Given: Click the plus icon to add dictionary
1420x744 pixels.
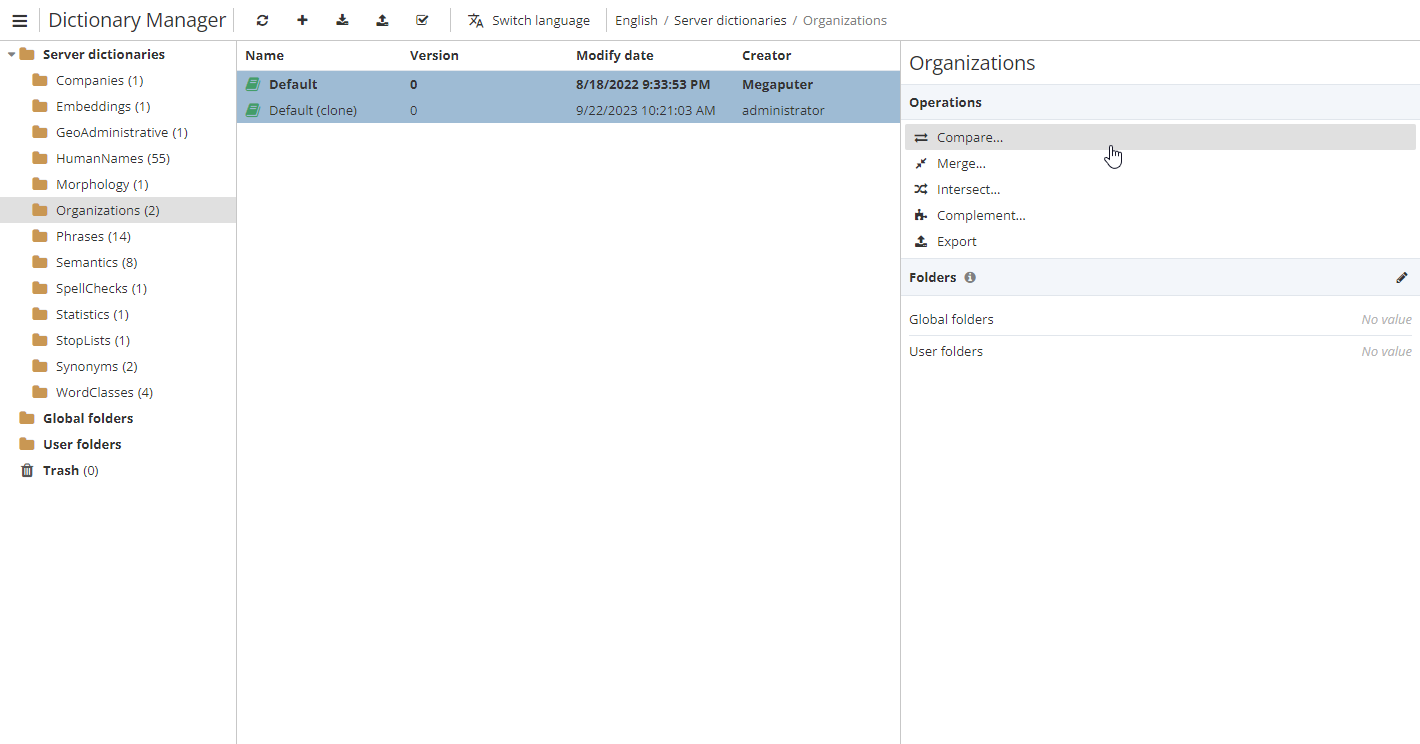Looking at the screenshot, I should pyautogui.click(x=302, y=20).
